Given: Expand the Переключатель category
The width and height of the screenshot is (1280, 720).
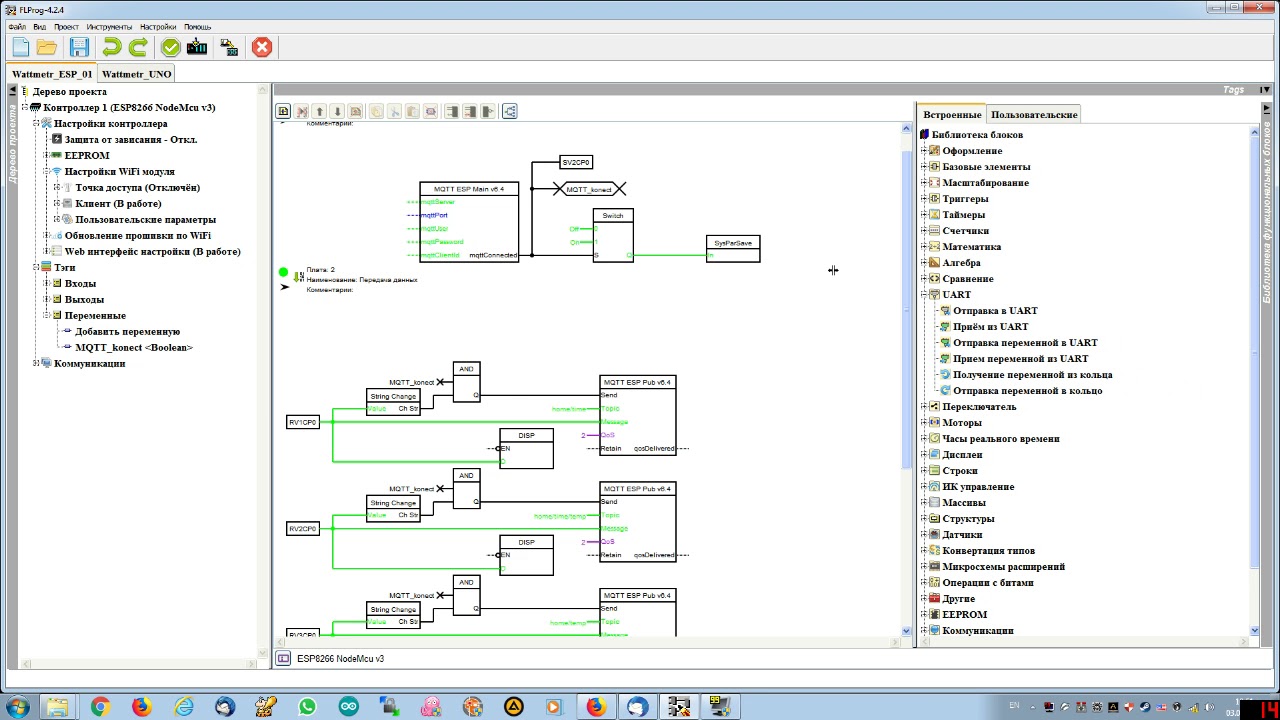Looking at the screenshot, I should 924,407.
